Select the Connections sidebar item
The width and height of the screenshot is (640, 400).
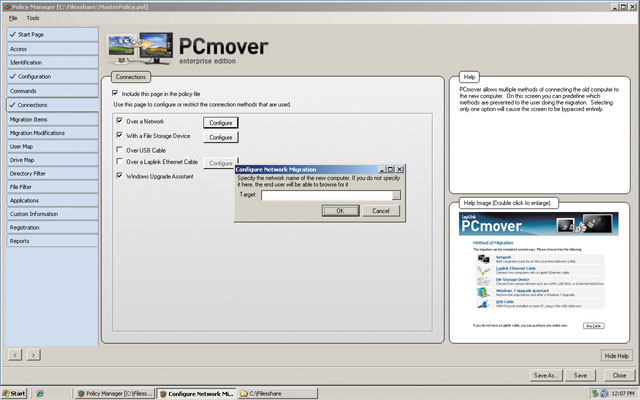[52, 105]
